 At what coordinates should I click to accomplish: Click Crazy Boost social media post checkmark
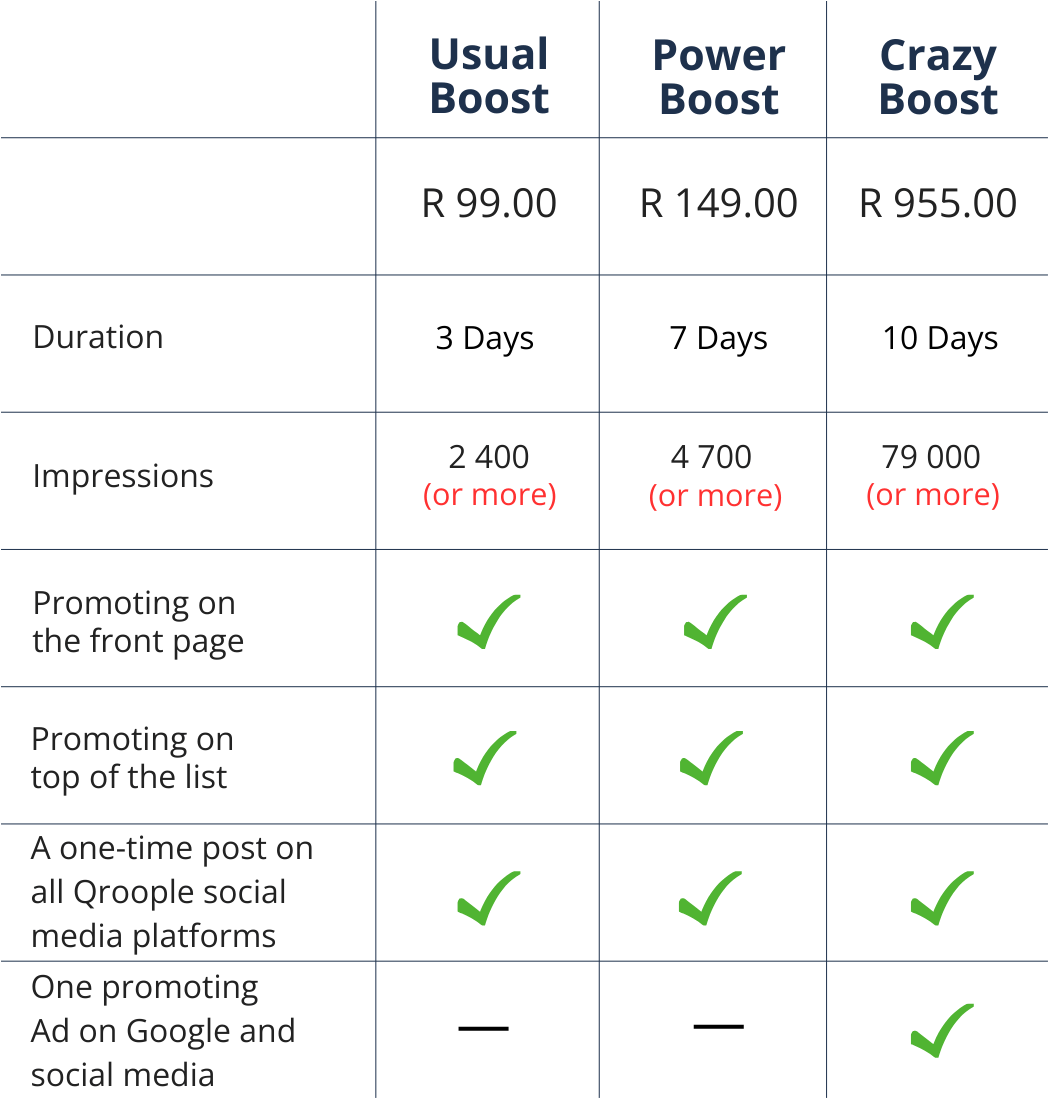pos(941,898)
